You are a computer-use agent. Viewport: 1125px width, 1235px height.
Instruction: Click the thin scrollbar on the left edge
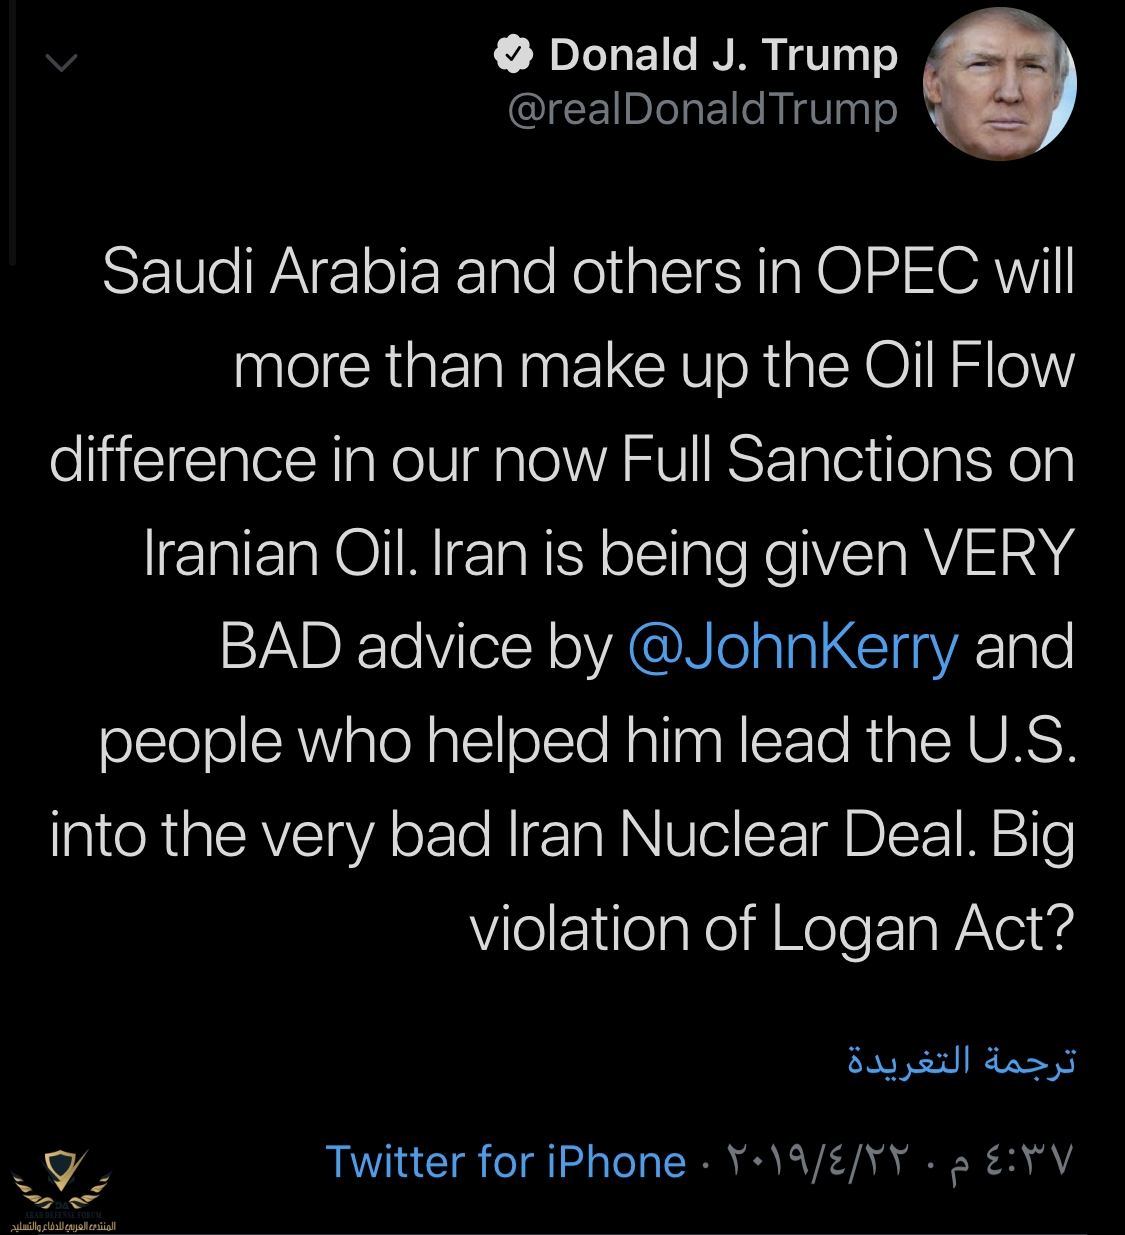click(x=11, y=130)
